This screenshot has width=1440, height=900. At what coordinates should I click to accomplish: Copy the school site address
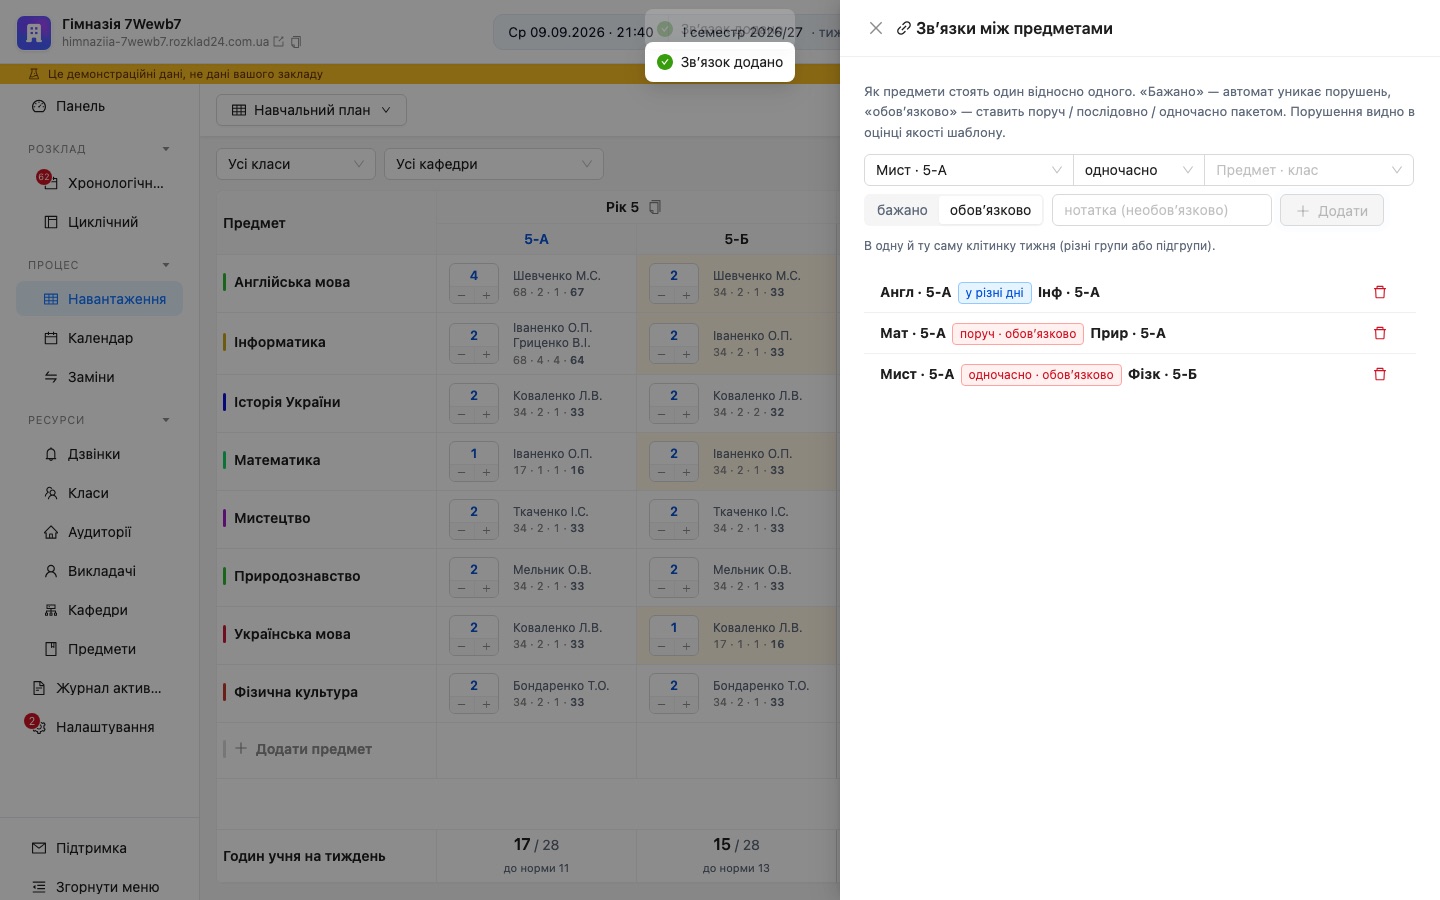pyautogui.click(x=296, y=42)
